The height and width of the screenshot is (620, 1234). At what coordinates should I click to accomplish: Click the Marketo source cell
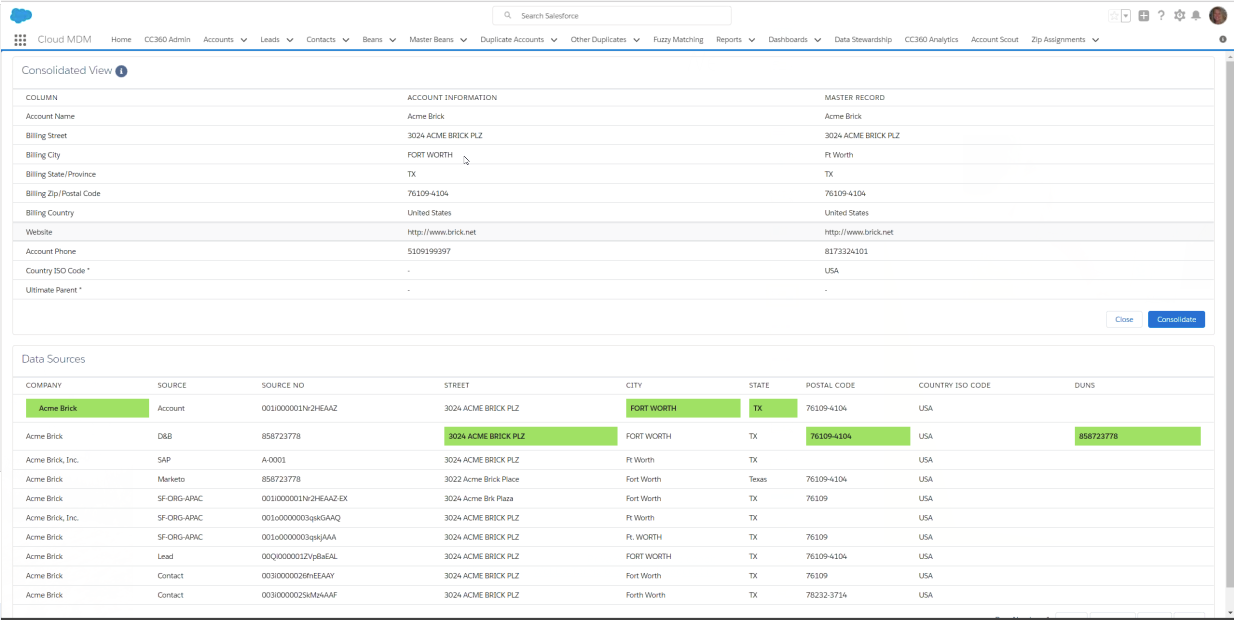pyautogui.click(x=172, y=479)
